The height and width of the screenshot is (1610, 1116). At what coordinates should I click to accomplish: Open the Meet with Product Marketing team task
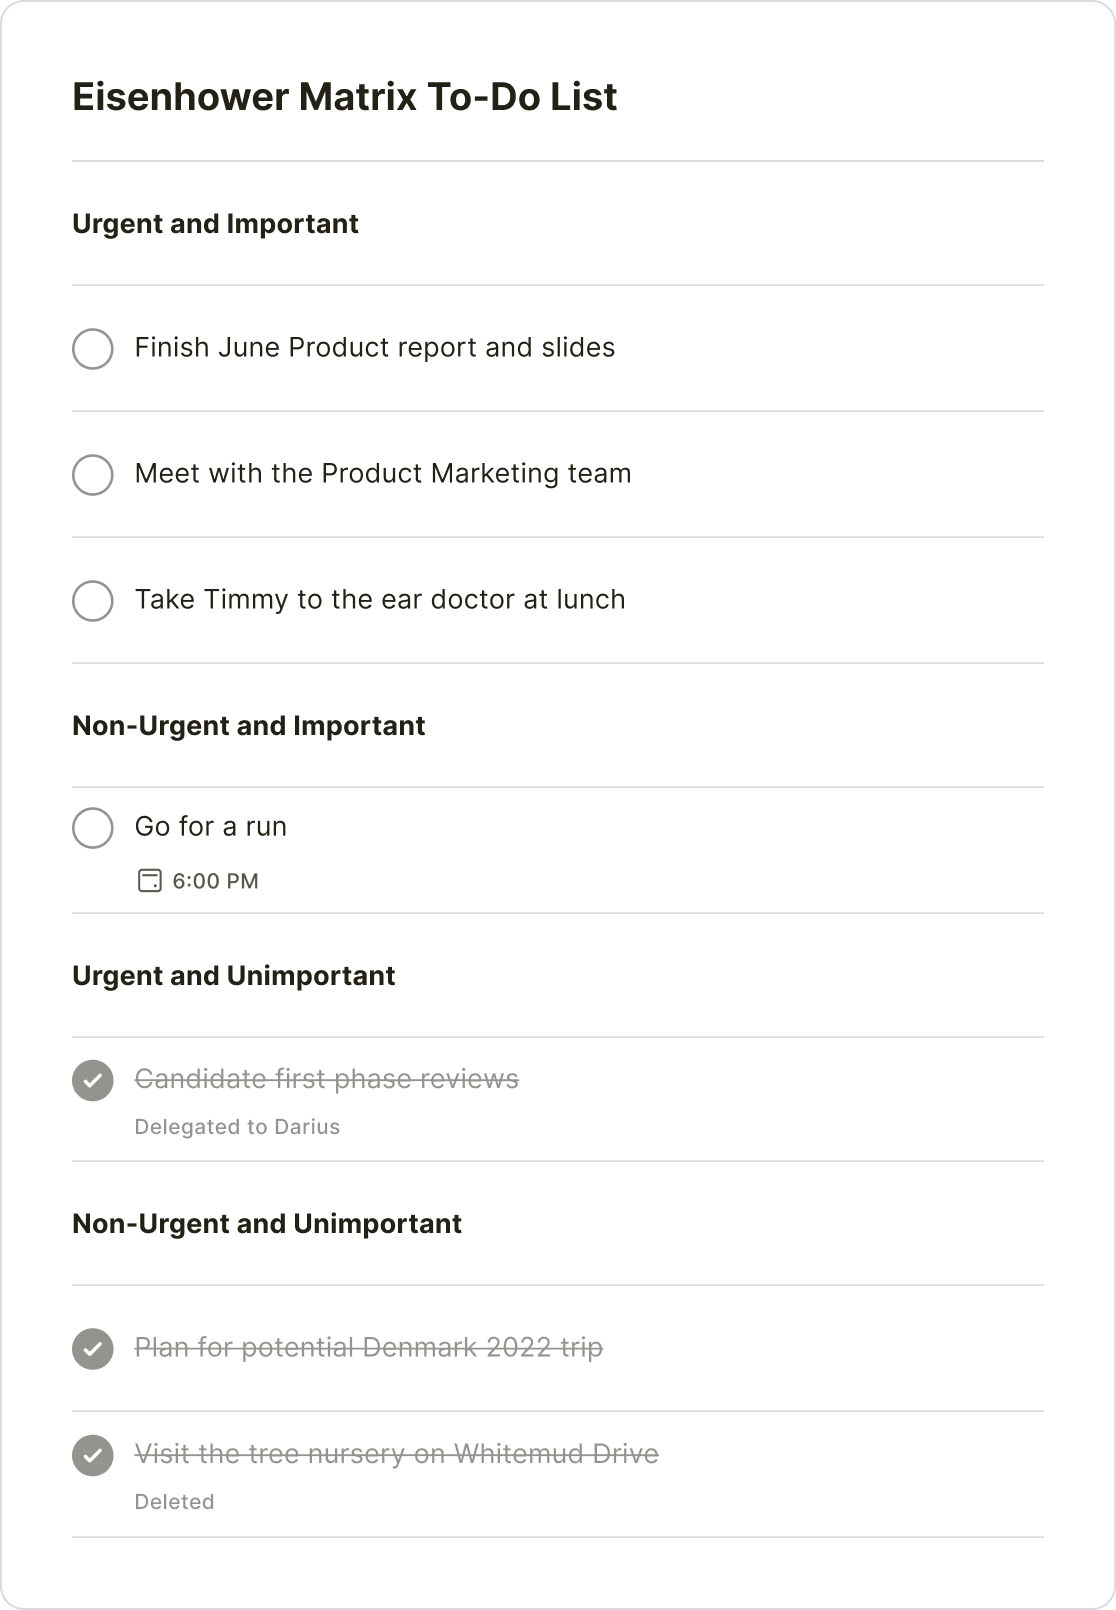click(x=383, y=473)
